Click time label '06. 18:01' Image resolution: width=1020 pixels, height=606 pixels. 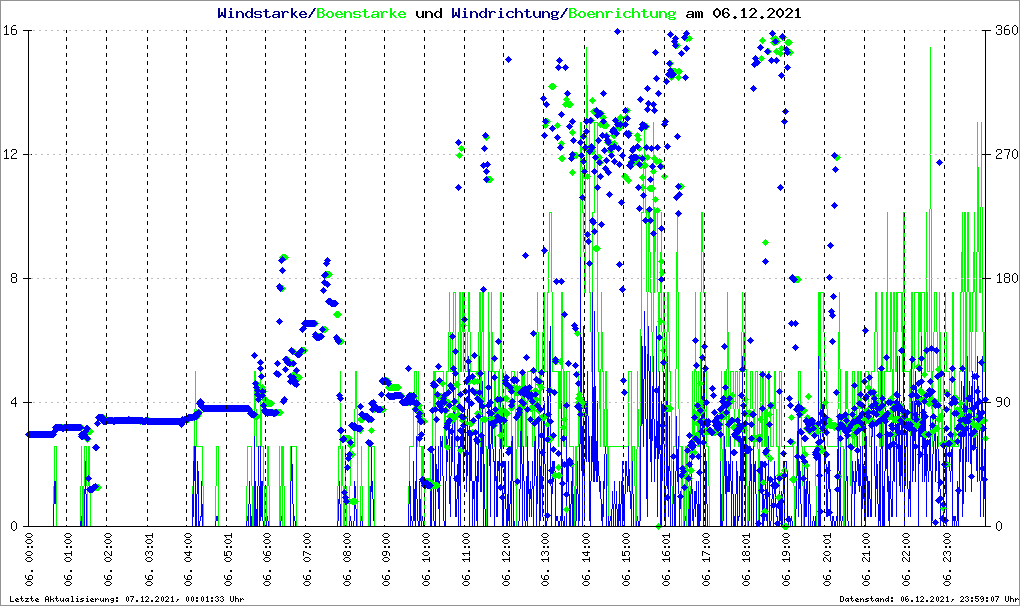click(746, 559)
